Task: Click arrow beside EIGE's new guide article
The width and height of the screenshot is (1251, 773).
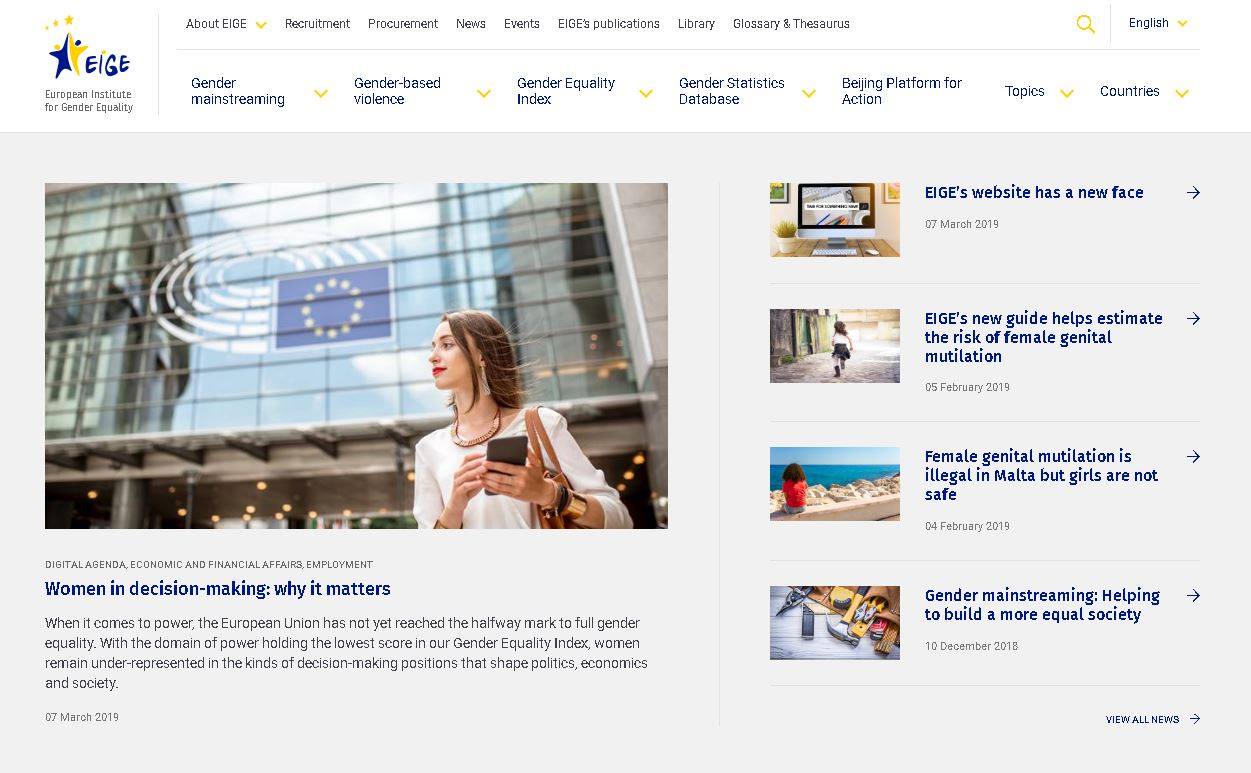Action: [1193, 319]
